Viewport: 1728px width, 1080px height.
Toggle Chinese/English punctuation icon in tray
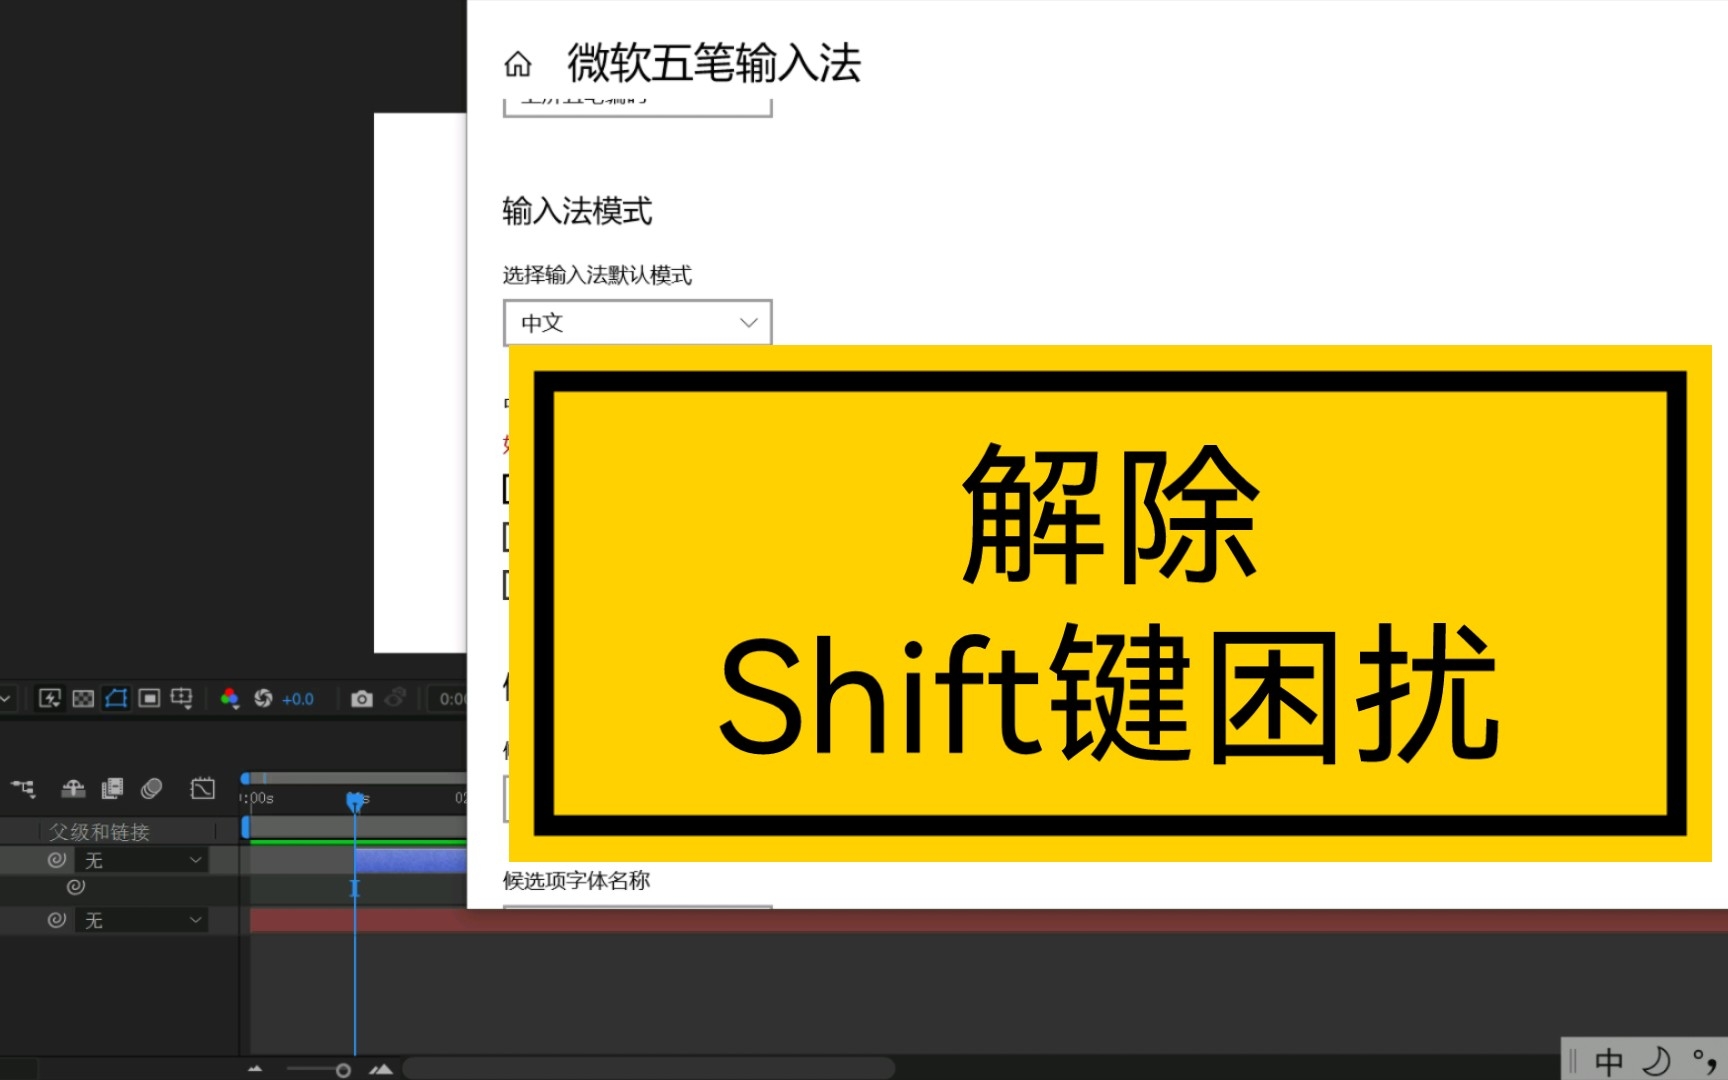(x=1703, y=1061)
